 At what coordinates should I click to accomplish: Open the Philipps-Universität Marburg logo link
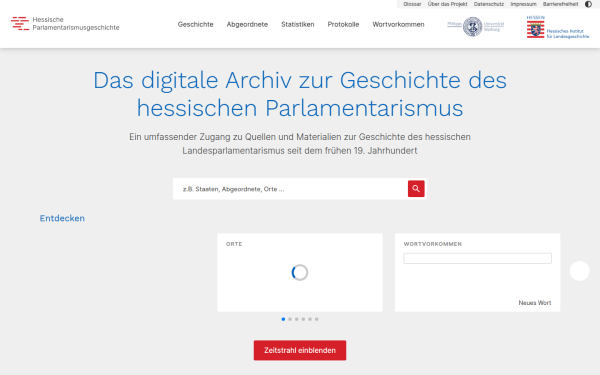476,26
